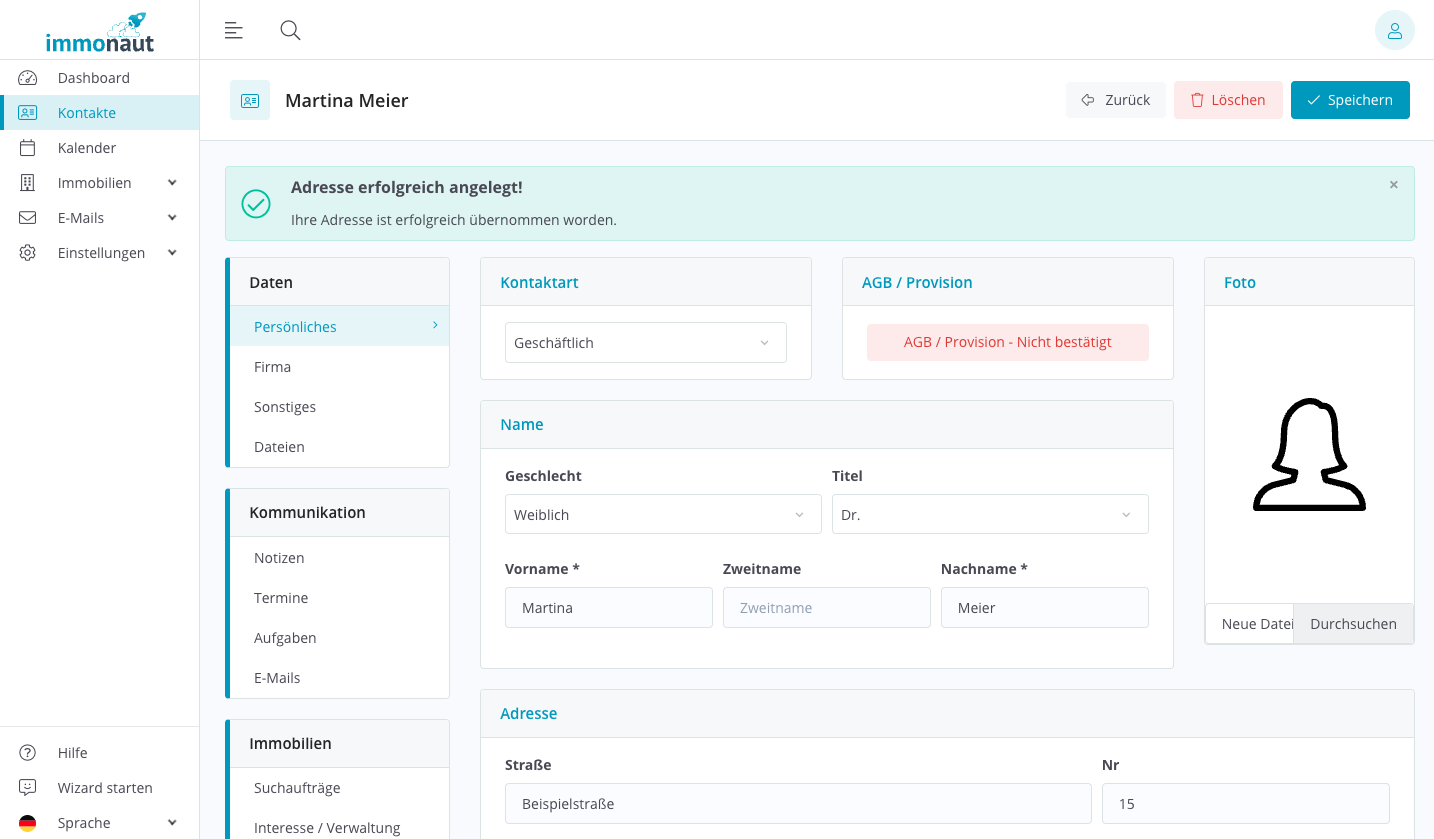Click the Dashboard speedometer icon
This screenshot has height=839, width=1434.
coord(28,78)
